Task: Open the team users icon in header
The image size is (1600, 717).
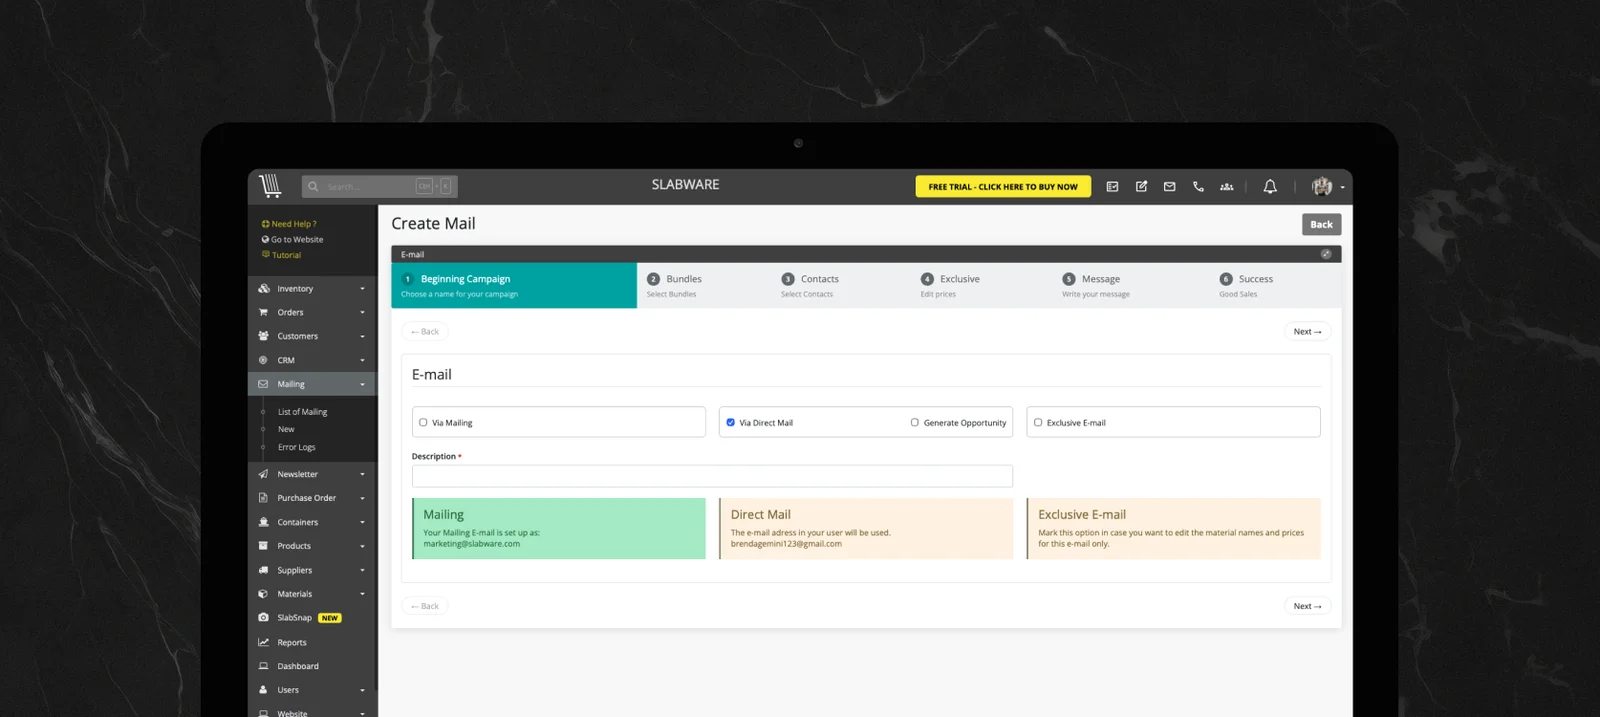Action: click(x=1226, y=186)
